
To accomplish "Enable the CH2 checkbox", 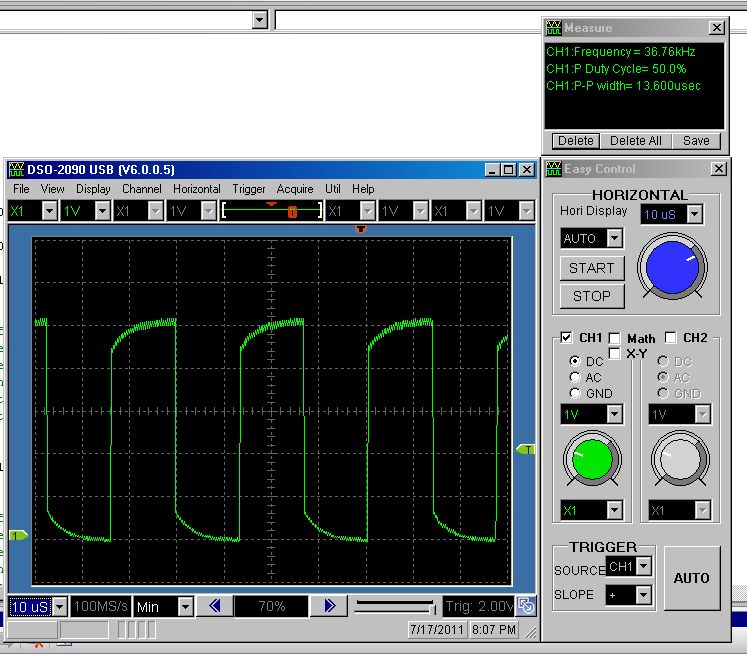I will click(670, 338).
